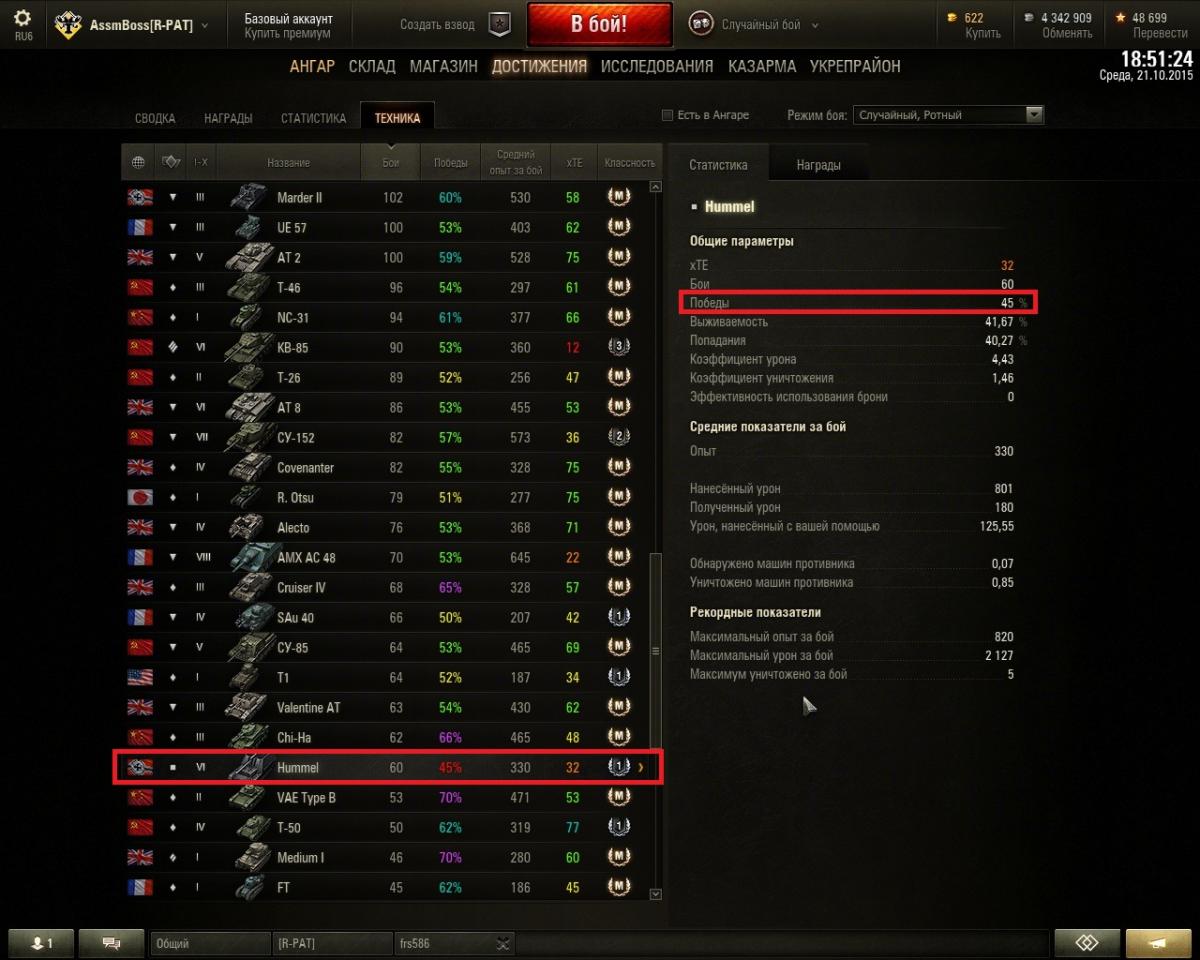1200x960 pixels.
Task: Open the battle mode dropdown 'Случайный, Ротный'
Action: coord(948,115)
